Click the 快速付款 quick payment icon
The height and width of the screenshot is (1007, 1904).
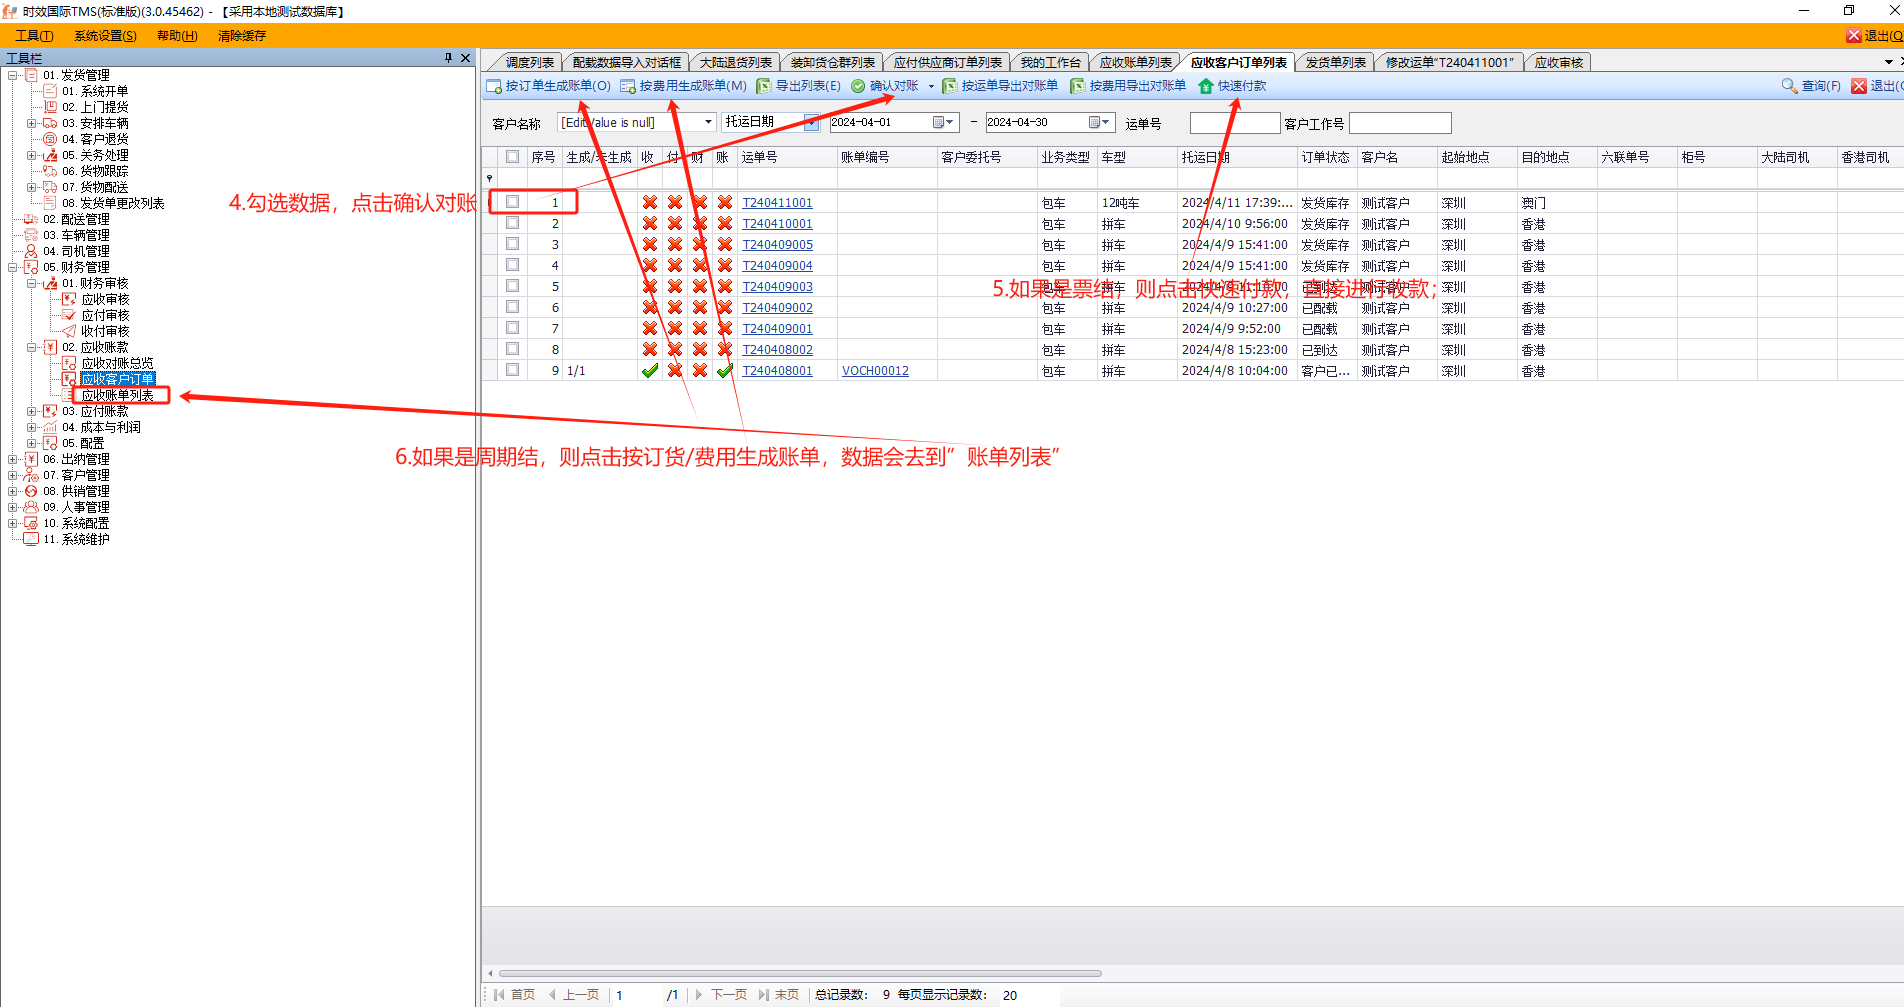[x=1206, y=86]
